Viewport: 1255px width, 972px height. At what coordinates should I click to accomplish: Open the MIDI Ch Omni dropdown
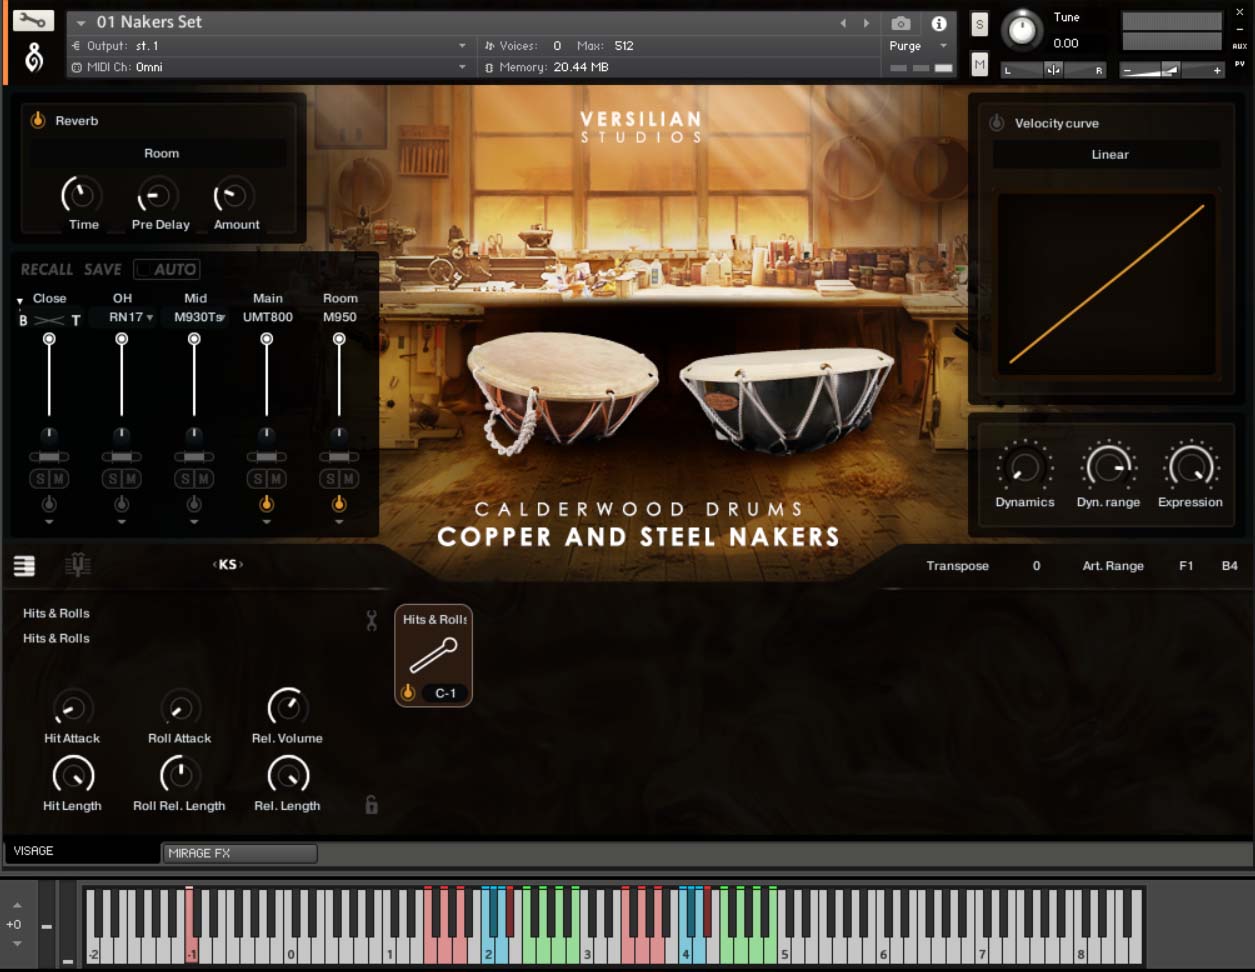(268, 67)
